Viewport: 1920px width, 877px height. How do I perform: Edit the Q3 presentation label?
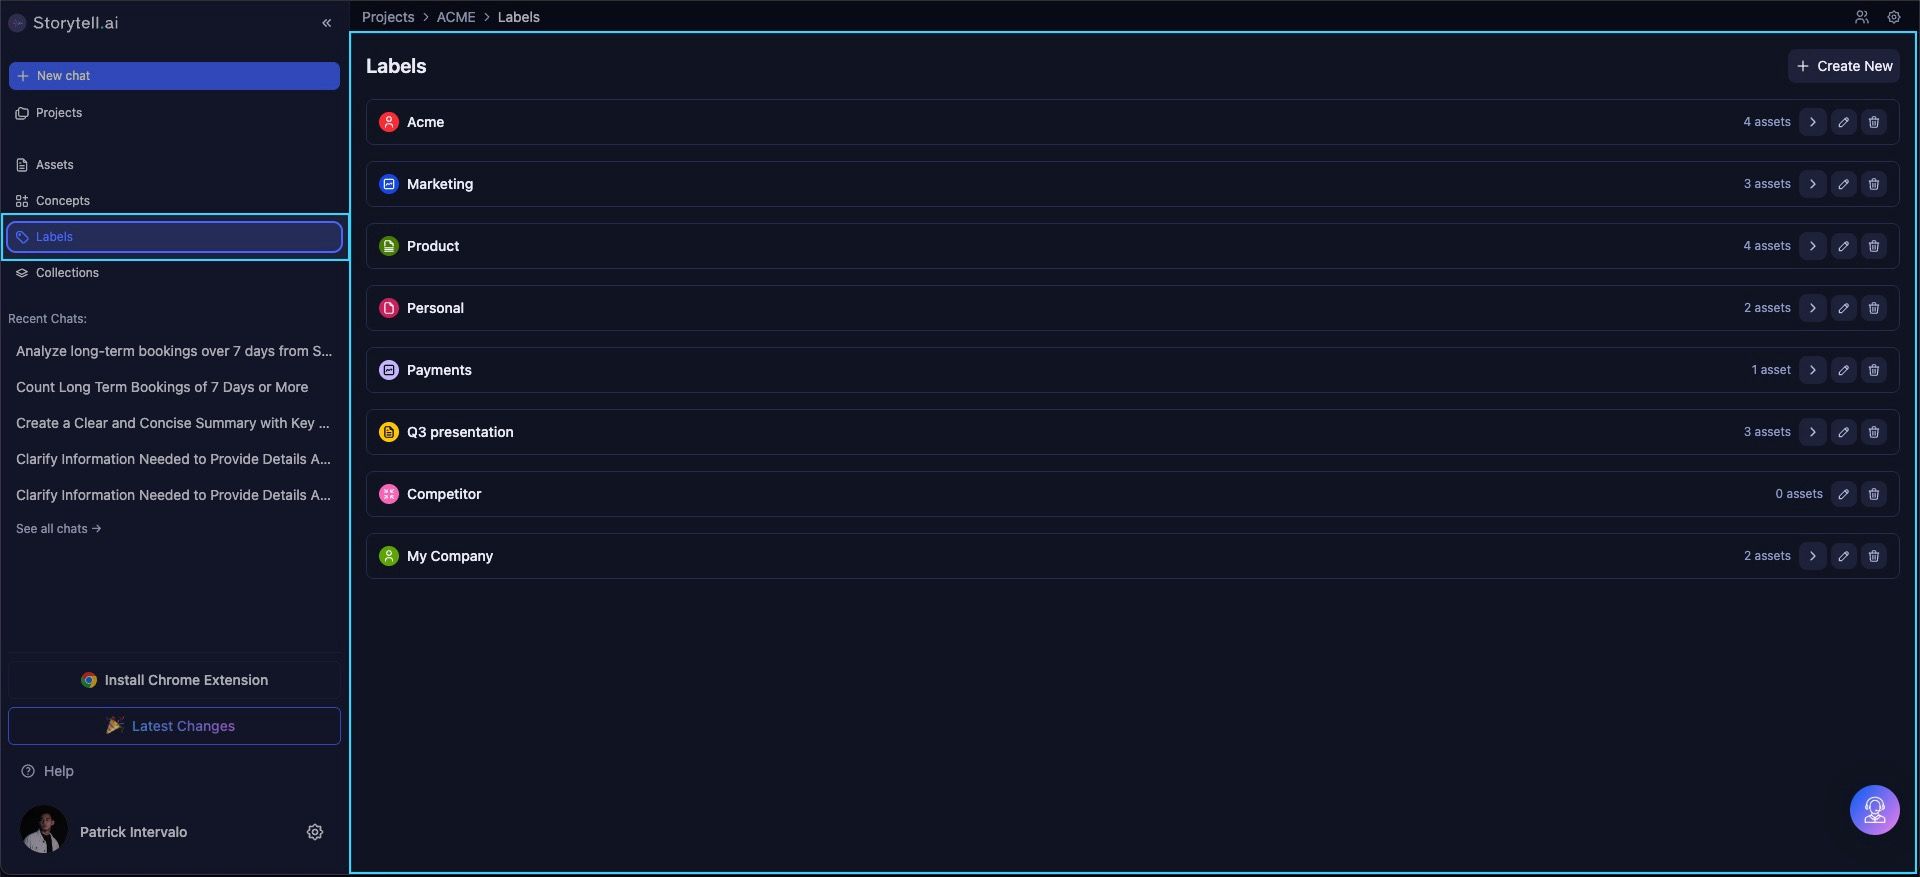(x=1843, y=432)
